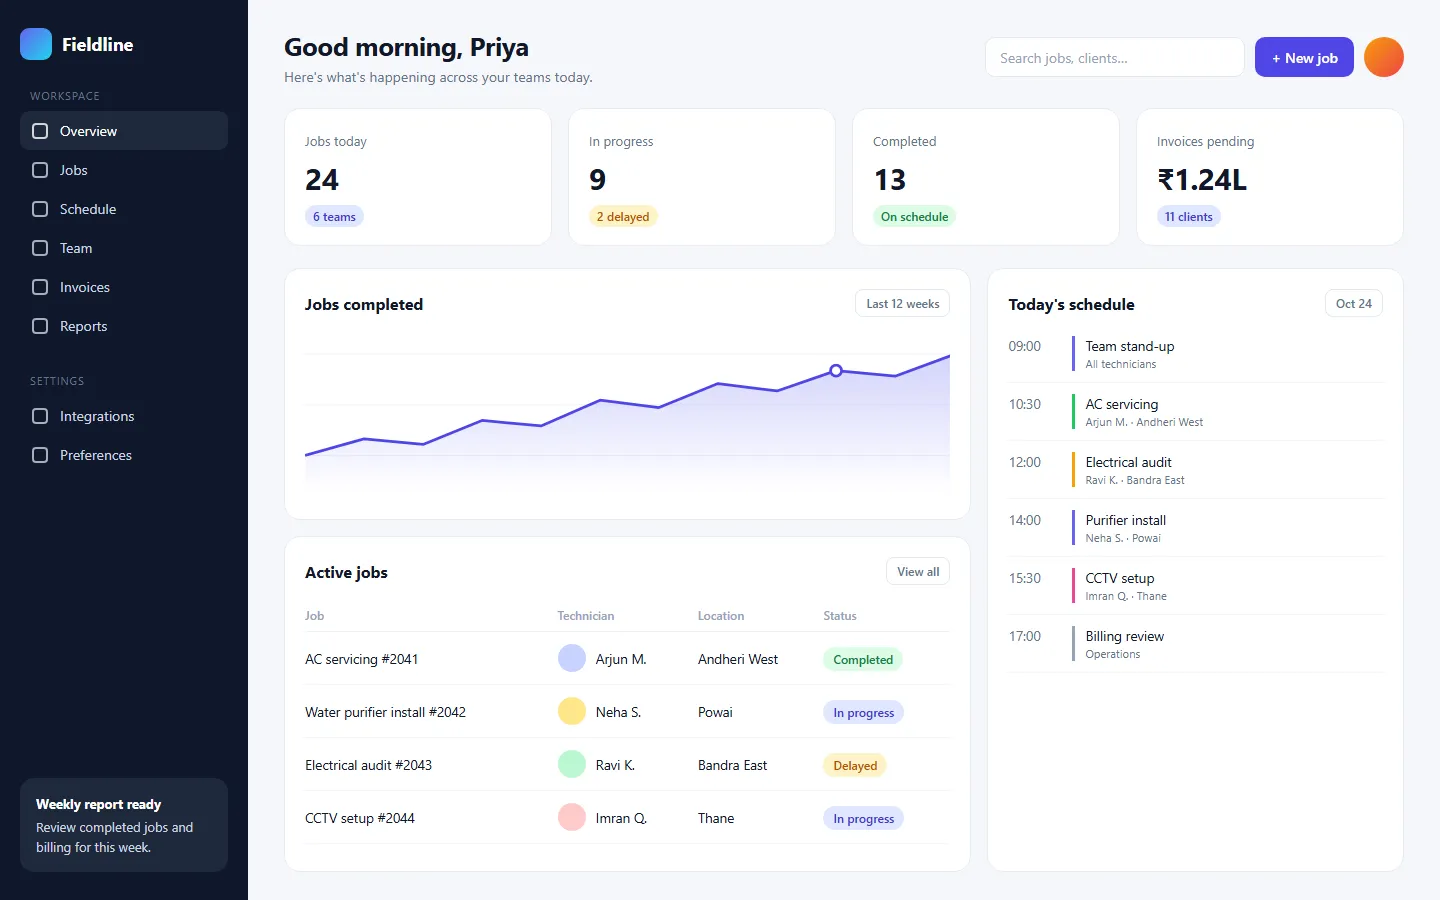The image size is (1440, 900).
Task: Click the On schedule badge
Action: pos(915,217)
